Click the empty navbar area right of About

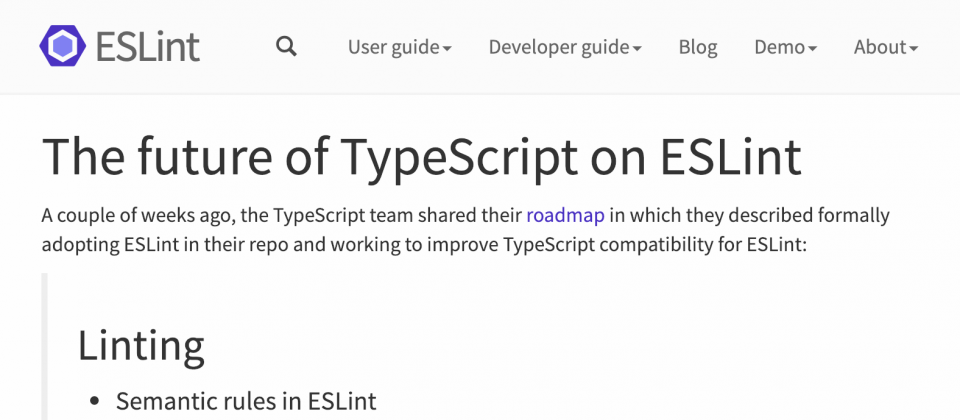click(940, 47)
